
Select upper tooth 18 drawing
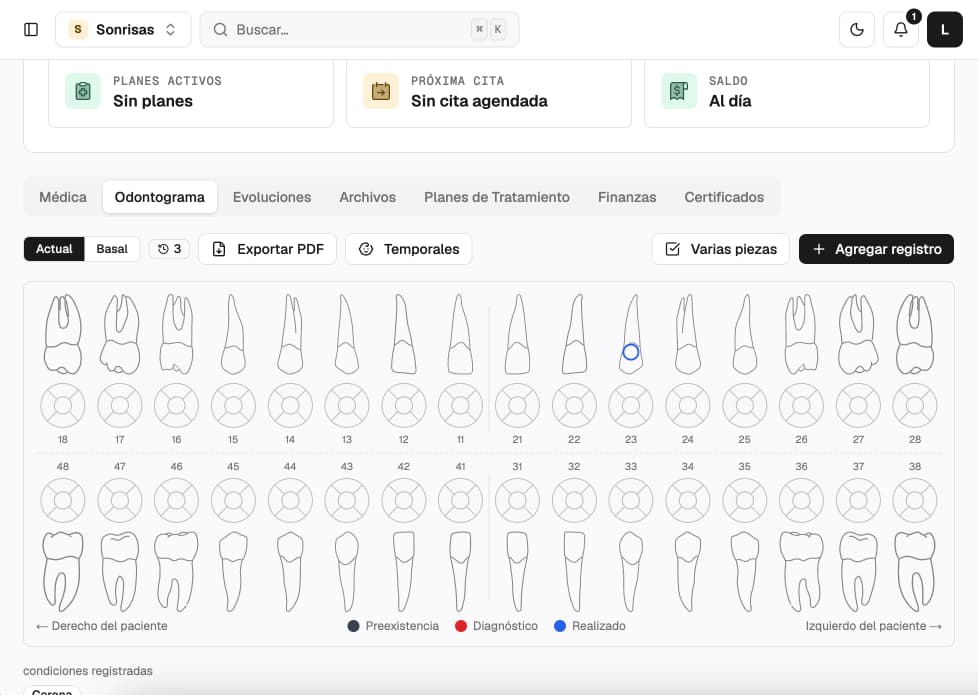coord(63,334)
